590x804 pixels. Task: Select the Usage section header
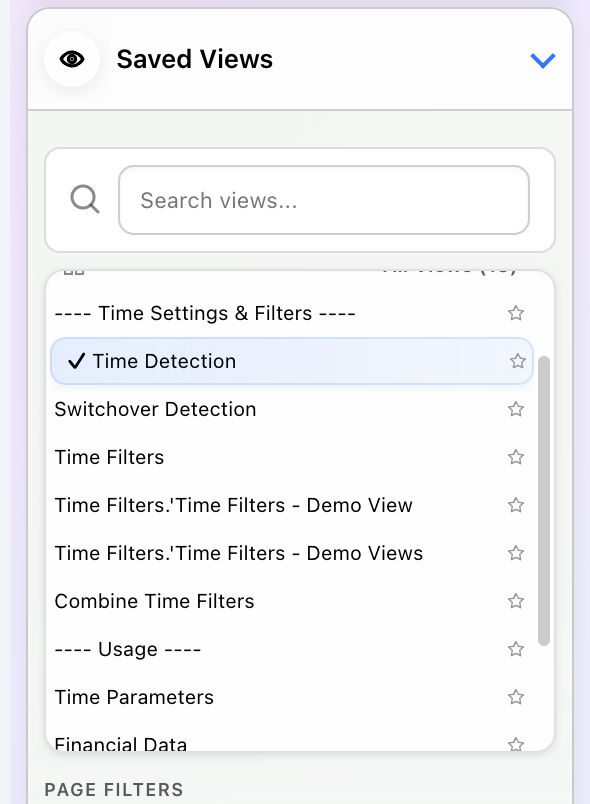point(127,648)
